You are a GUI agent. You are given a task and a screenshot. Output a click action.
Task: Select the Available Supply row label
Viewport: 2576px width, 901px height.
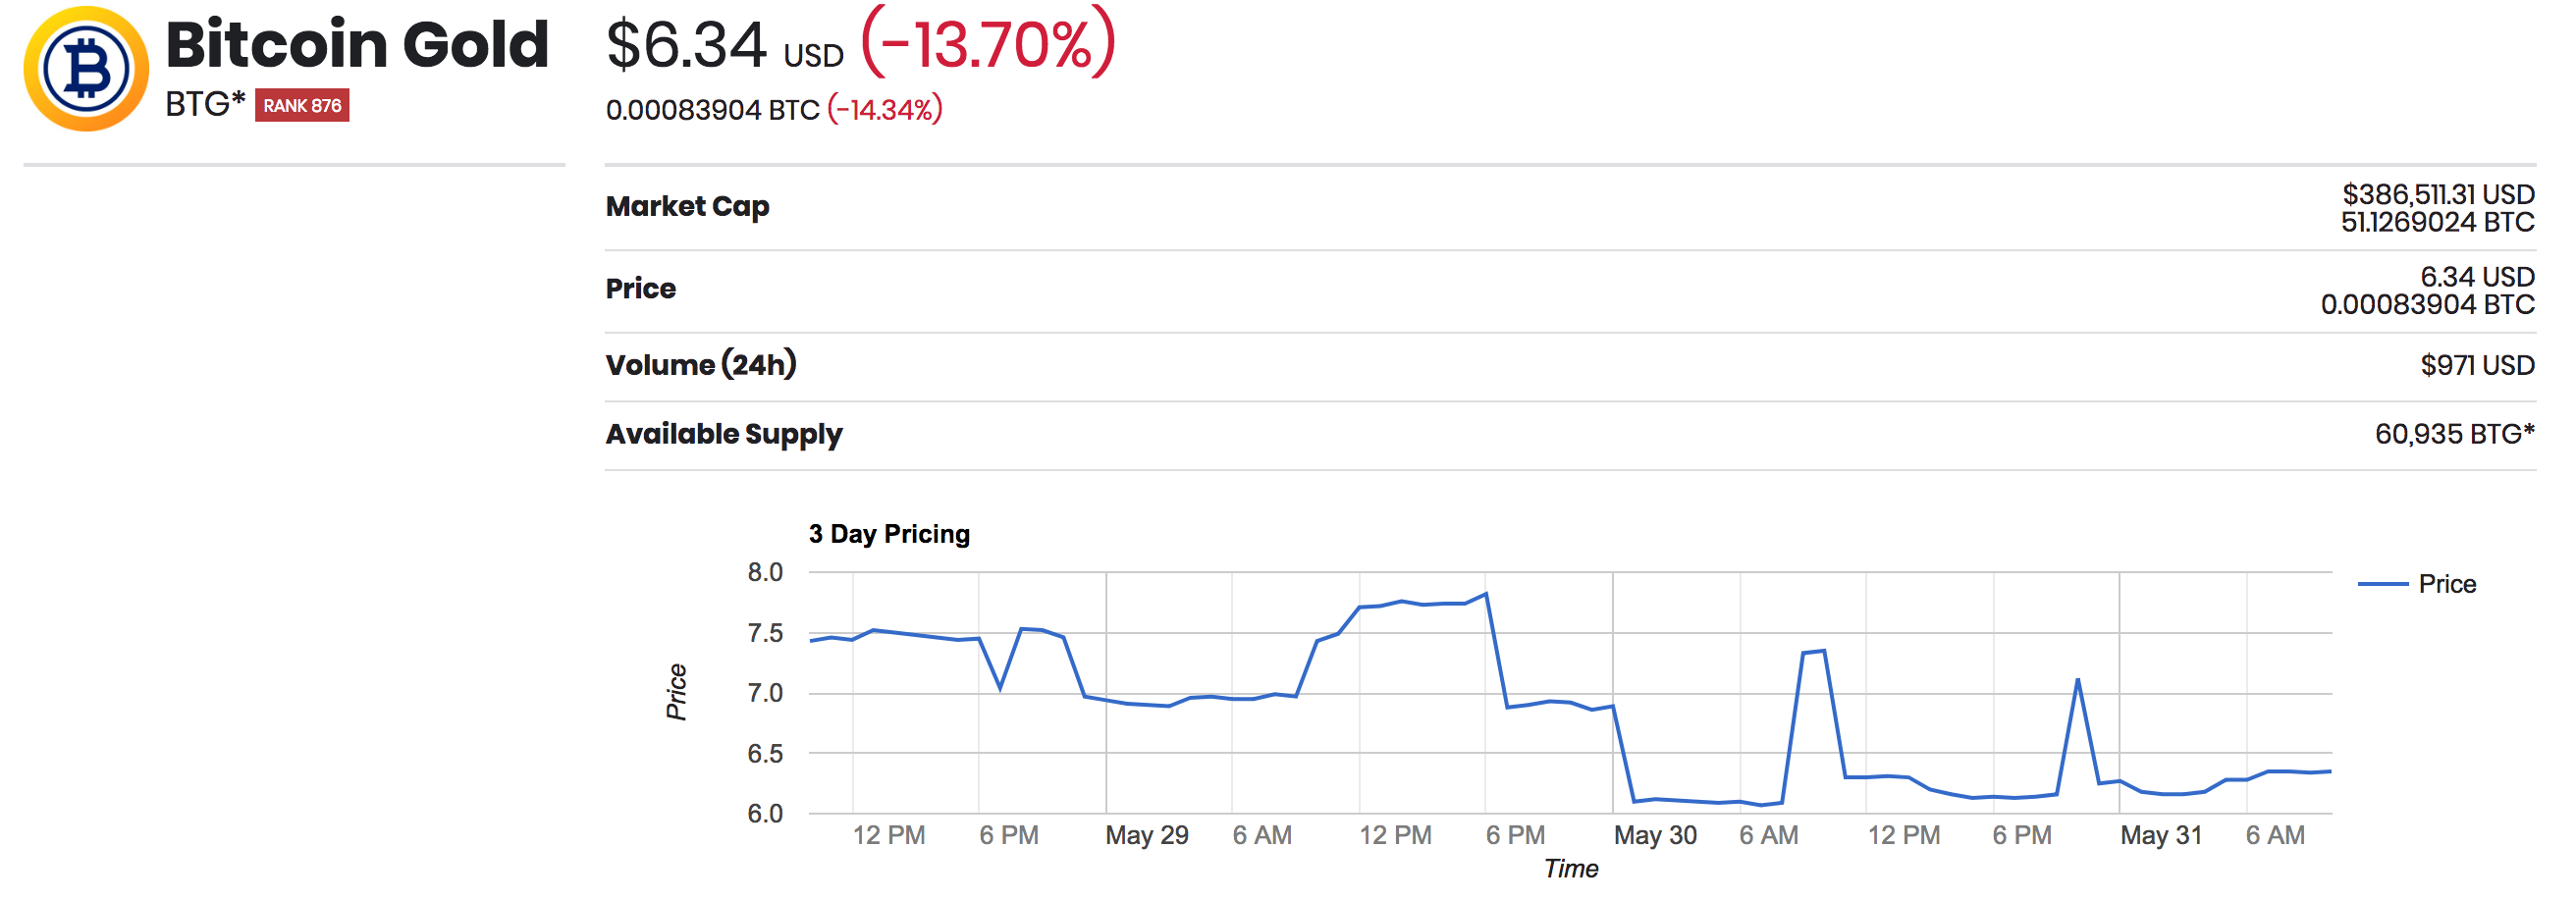tap(724, 434)
